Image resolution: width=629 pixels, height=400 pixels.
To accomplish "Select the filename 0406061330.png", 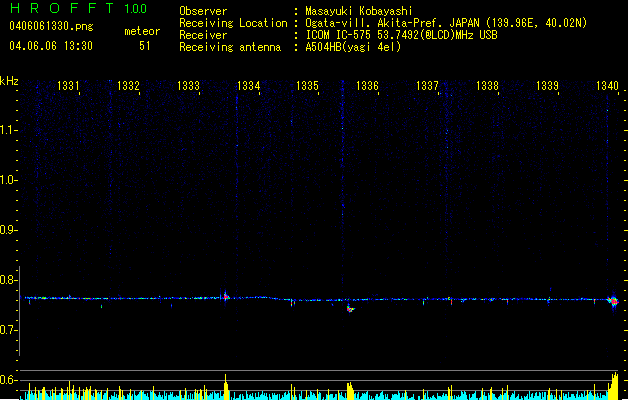I will click(x=51, y=26).
